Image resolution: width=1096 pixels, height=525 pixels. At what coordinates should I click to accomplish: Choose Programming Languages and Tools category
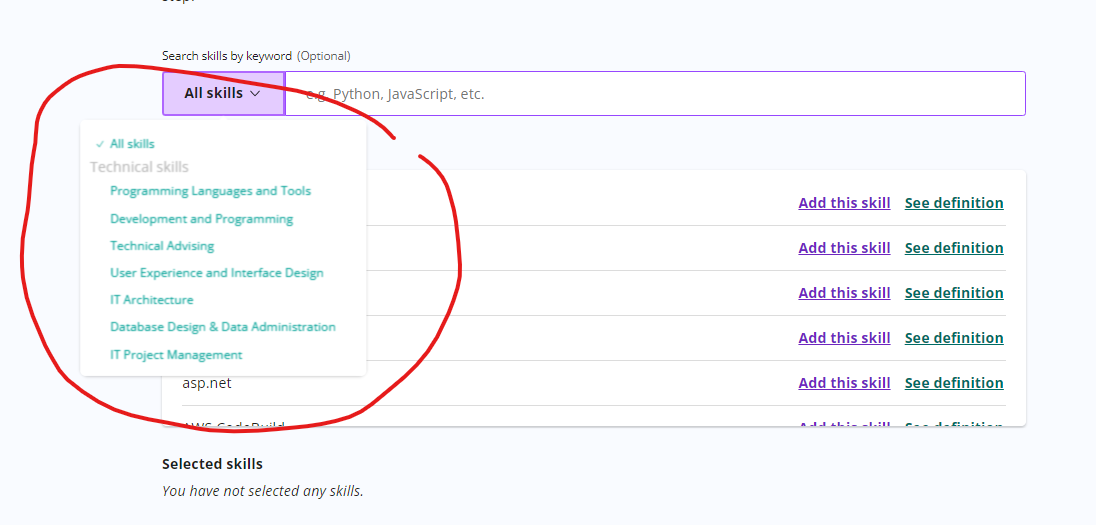point(210,191)
